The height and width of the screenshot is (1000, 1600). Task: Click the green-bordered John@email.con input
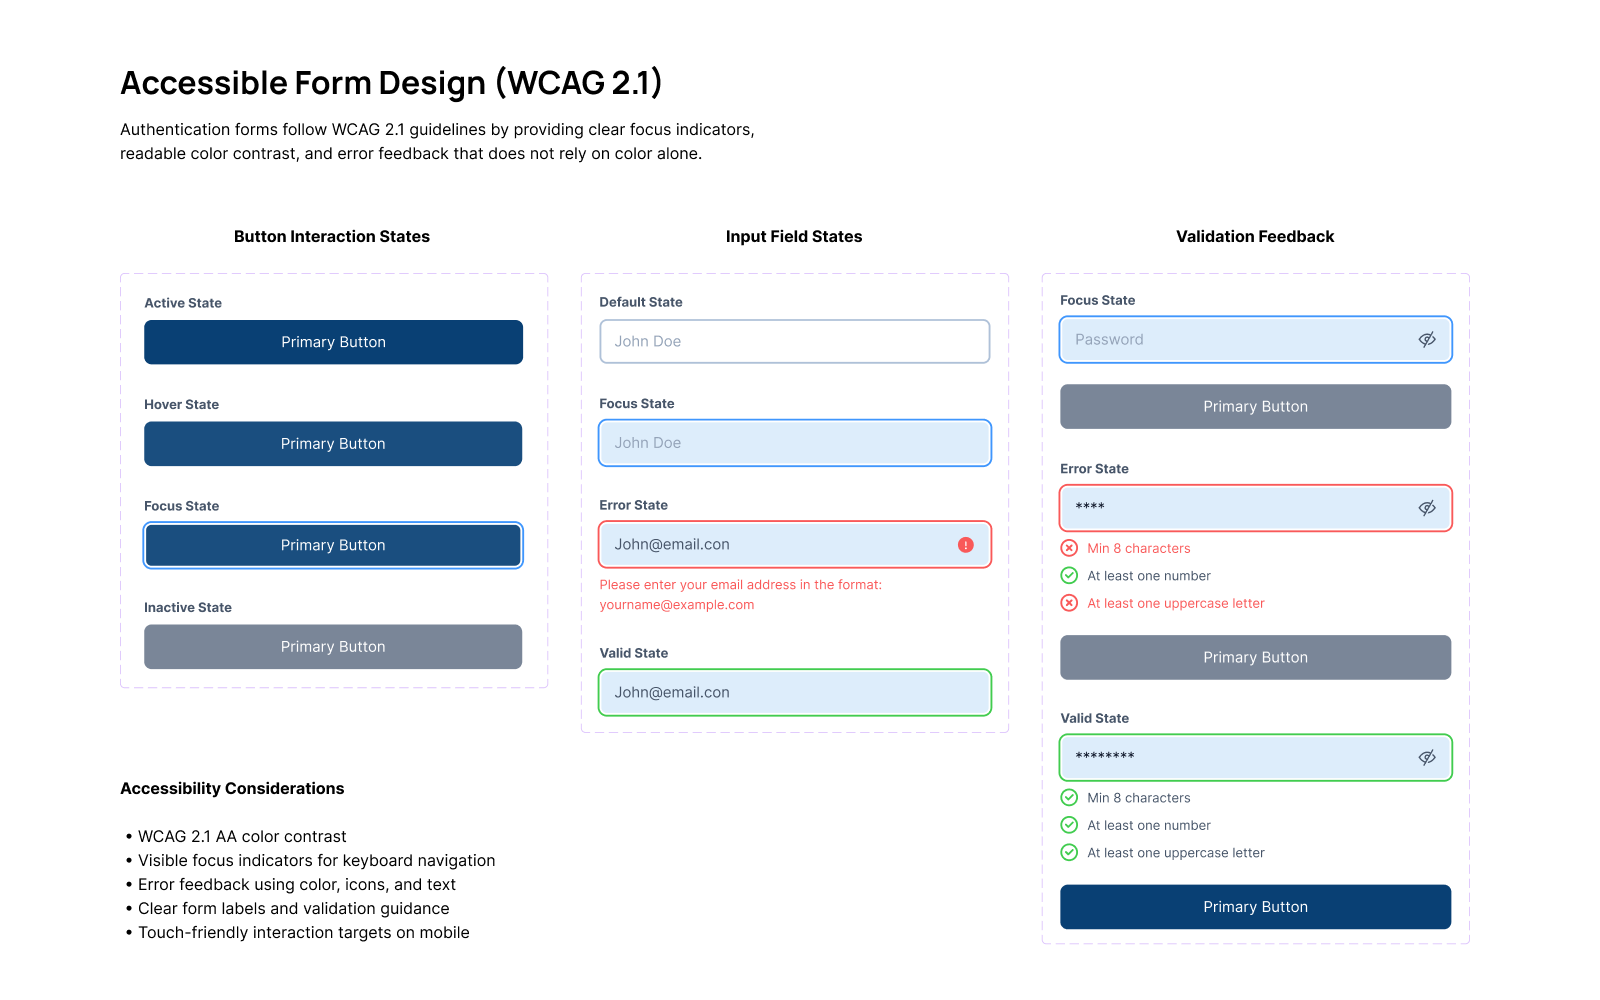click(794, 692)
